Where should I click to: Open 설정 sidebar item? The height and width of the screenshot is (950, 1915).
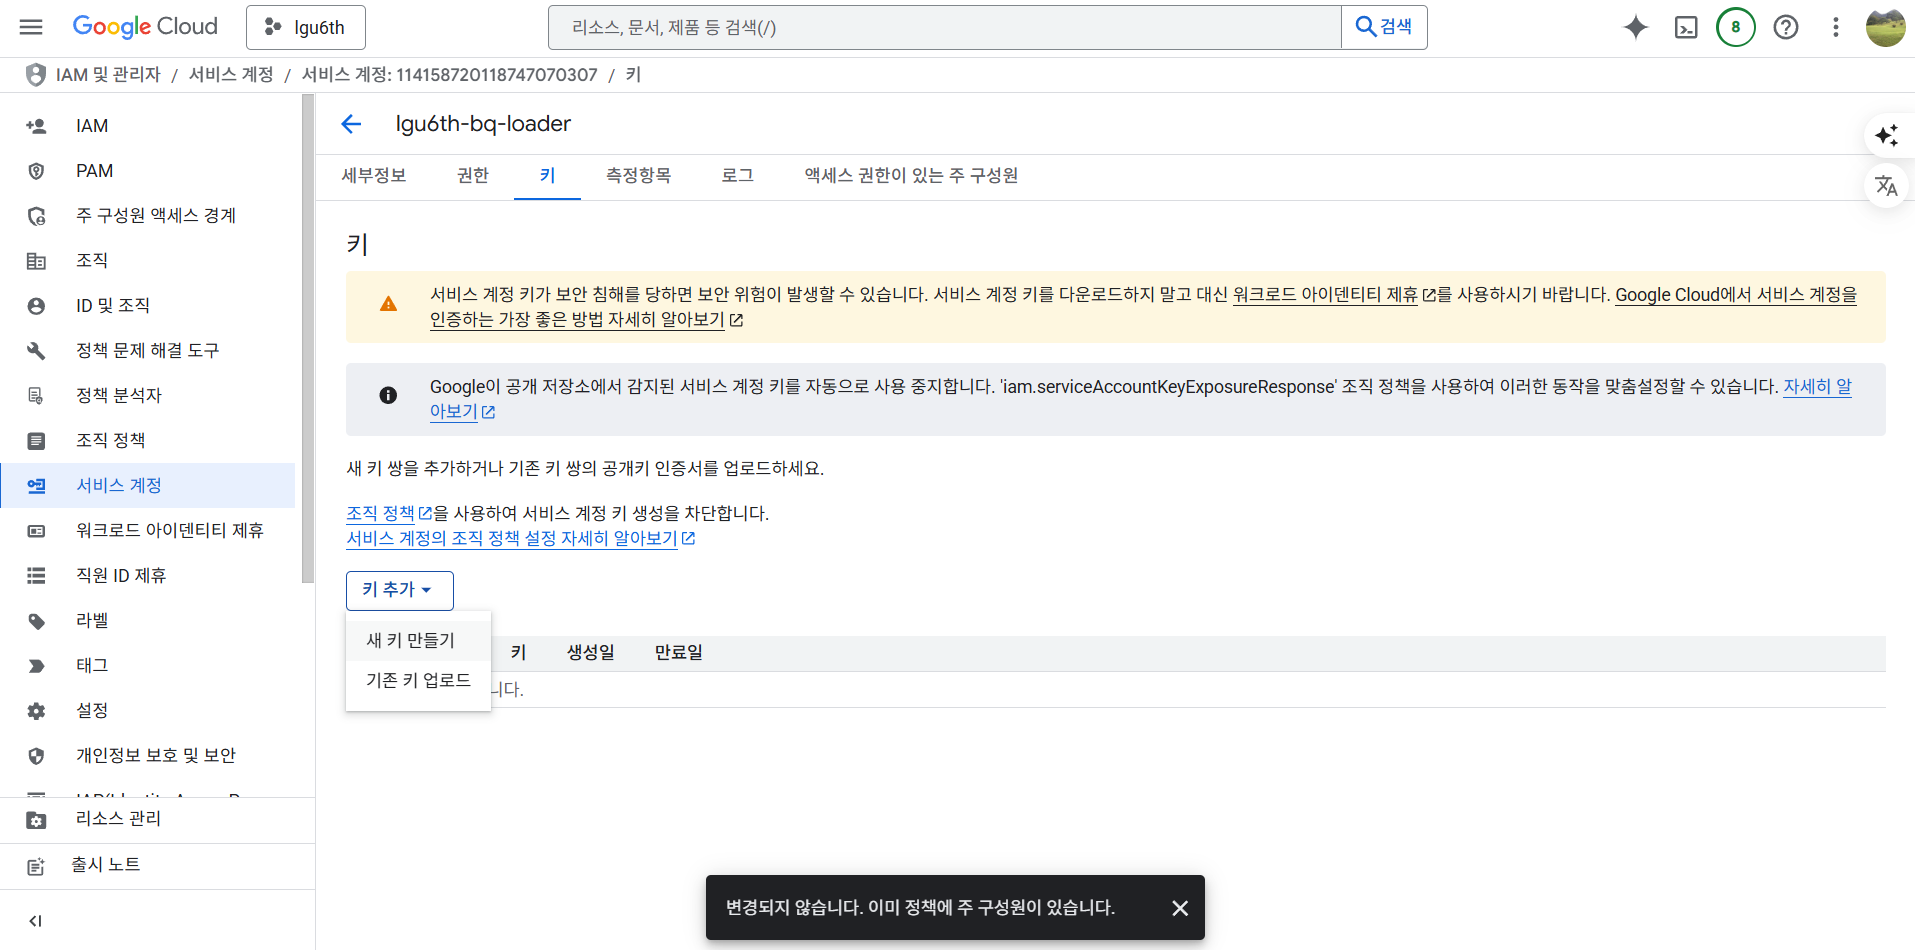[148, 711]
